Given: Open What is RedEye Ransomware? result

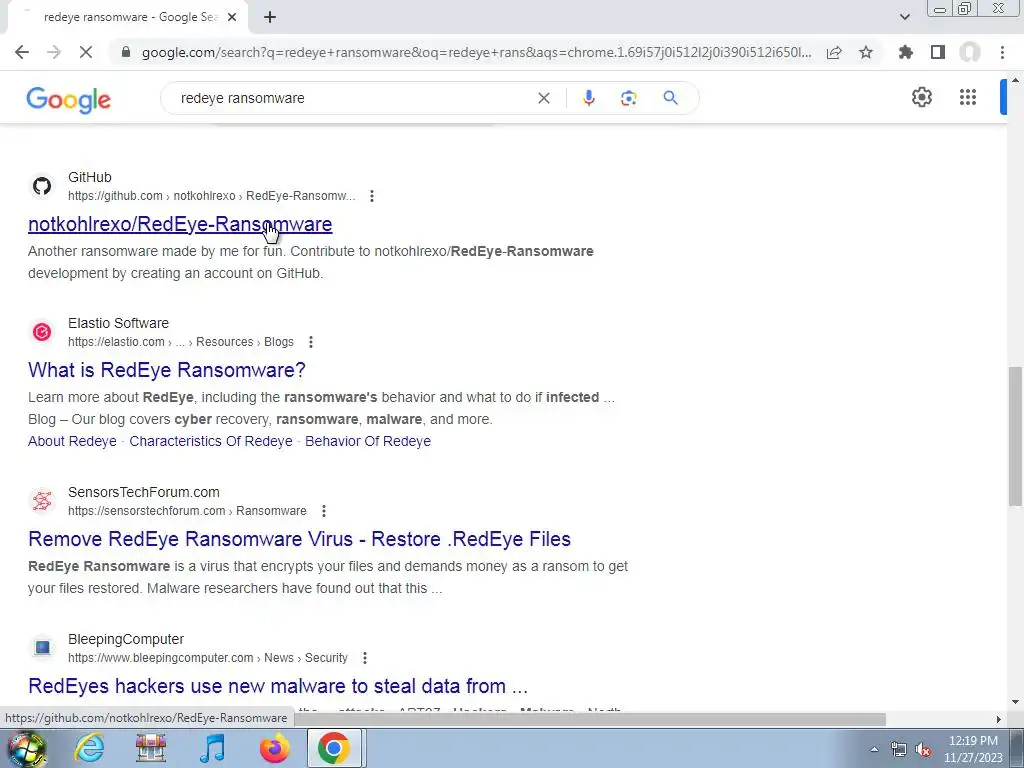Looking at the screenshot, I should (x=167, y=370).
